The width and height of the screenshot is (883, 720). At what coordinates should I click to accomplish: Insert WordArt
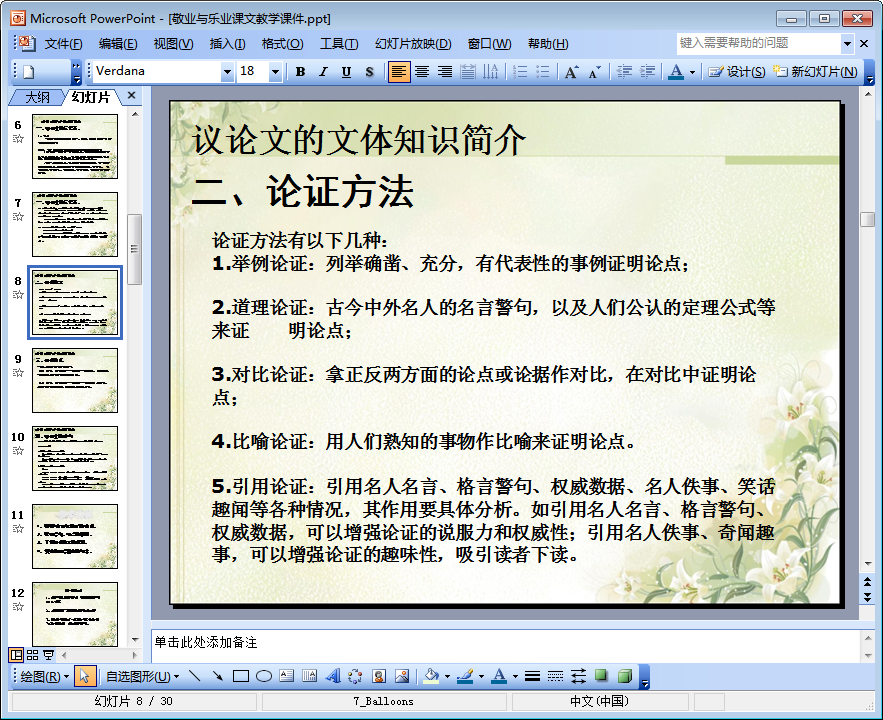(332, 676)
